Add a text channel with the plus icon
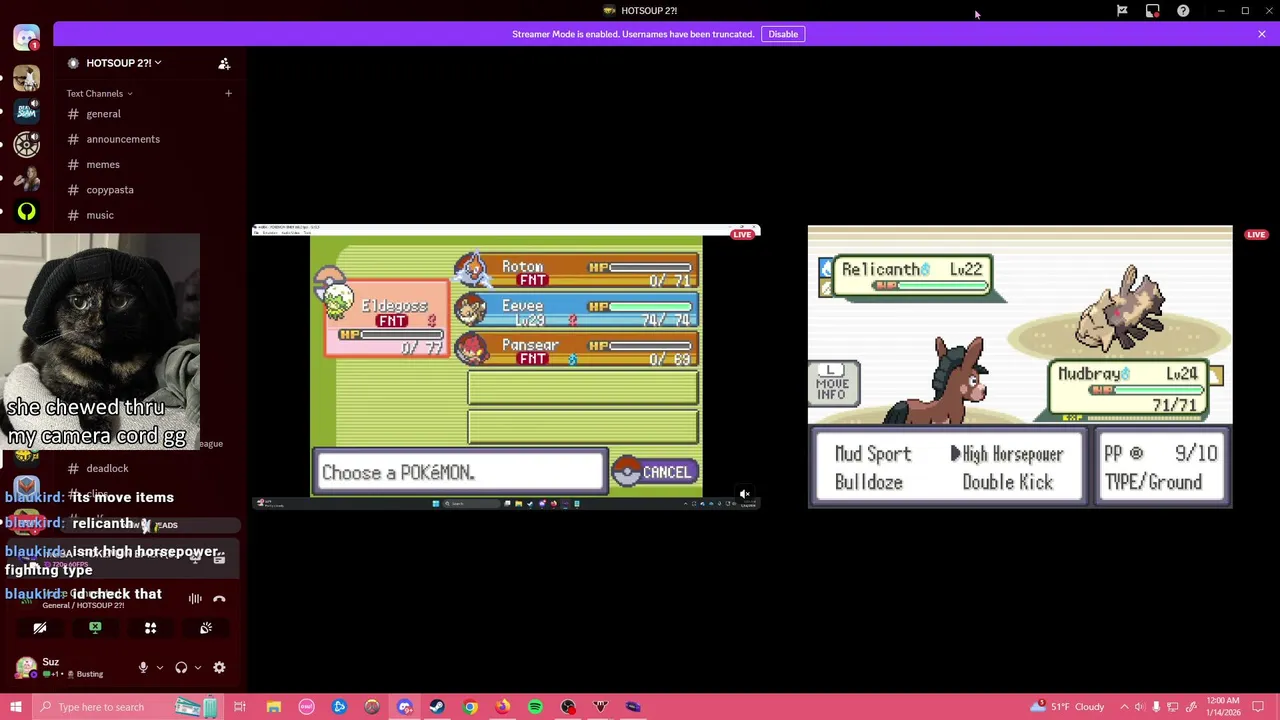Viewport: 1280px width, 720px height. coord(228,93)
